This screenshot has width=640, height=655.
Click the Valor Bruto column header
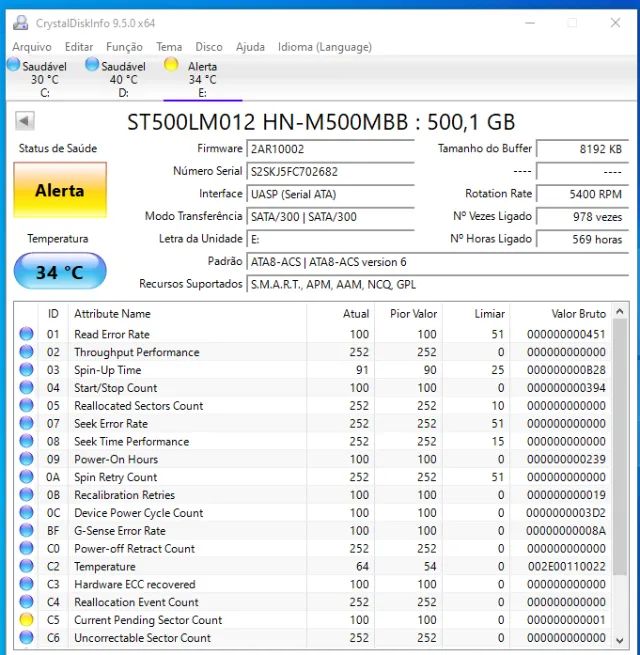pos(560,314)
